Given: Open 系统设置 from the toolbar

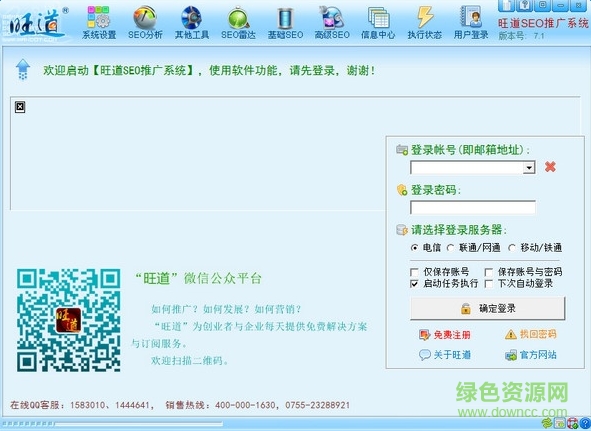Looking at the screenshot, I should 99,23.
